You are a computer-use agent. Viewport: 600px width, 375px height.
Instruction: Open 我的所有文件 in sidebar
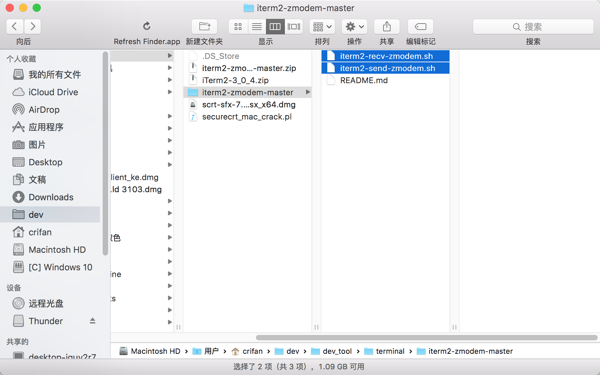(x=51, y=75)
